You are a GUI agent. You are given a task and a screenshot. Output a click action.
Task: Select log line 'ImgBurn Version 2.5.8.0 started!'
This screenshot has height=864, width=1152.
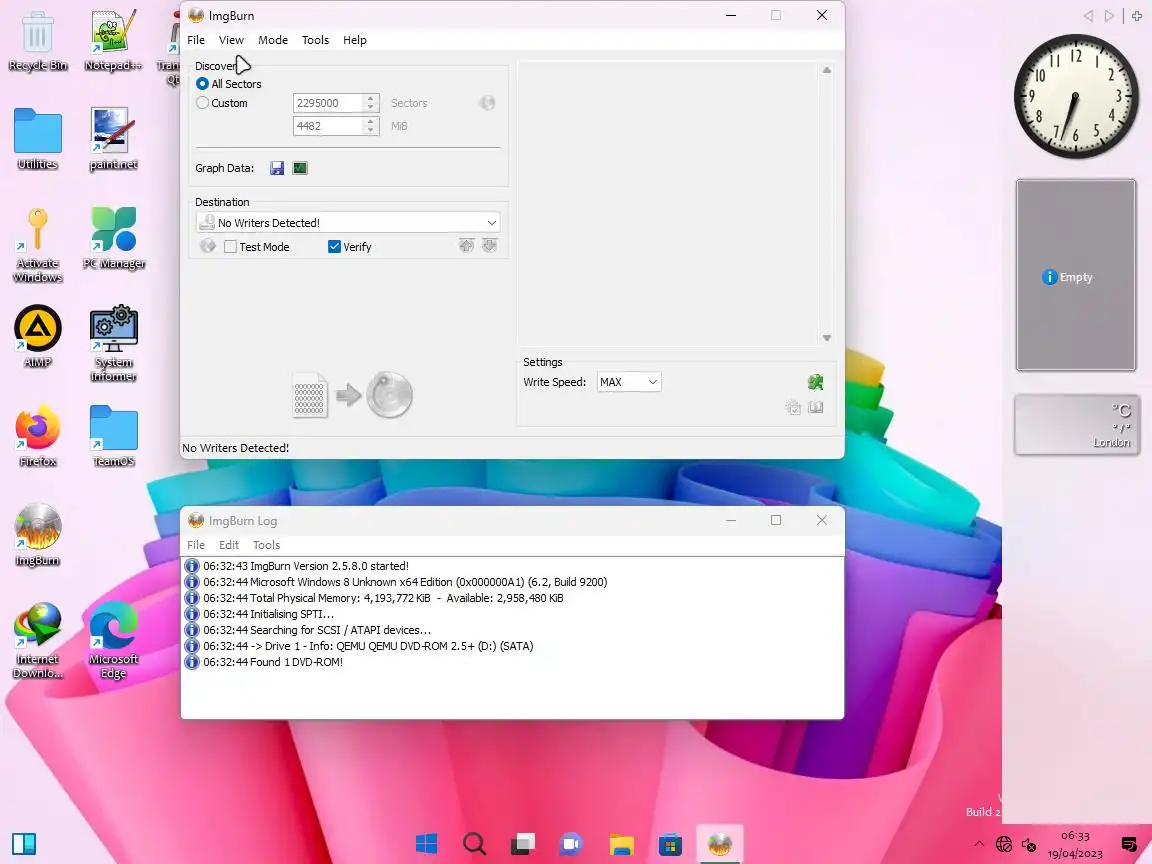(306, 566)
